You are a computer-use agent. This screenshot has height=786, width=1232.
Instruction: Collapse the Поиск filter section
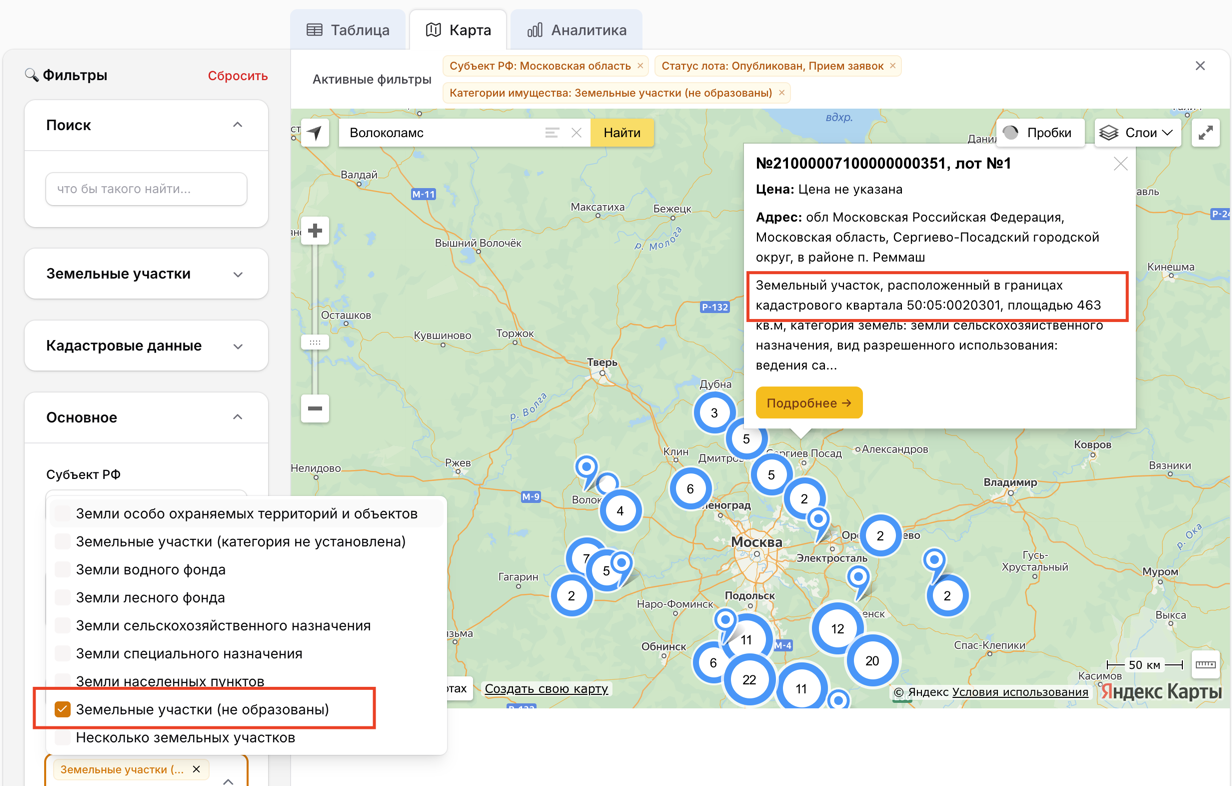(x=237, y=125)
